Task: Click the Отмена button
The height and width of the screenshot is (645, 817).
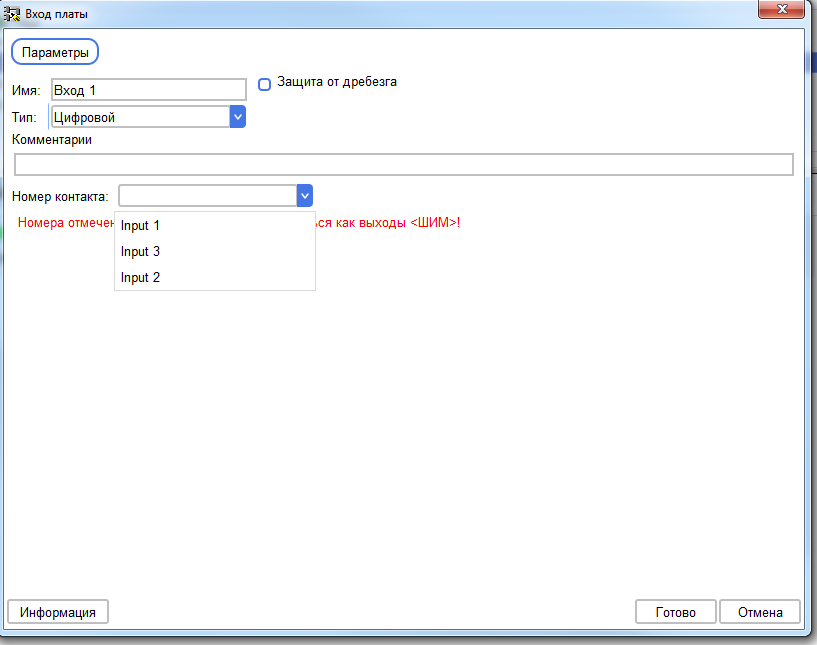Action: click(x=760, y=612)
